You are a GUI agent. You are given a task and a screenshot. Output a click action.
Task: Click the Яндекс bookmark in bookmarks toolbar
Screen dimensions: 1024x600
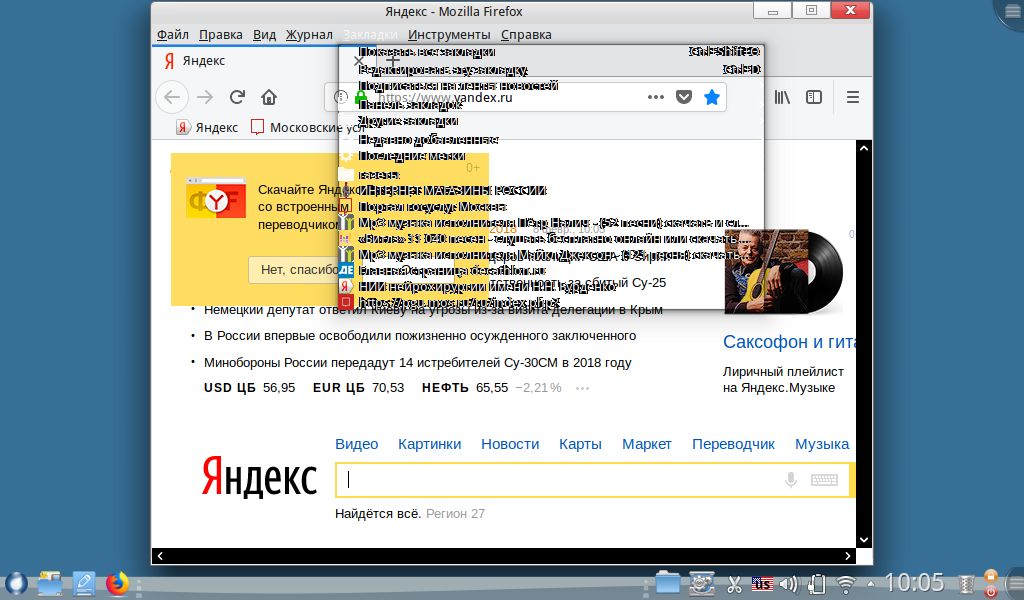(x=208, y=127)
